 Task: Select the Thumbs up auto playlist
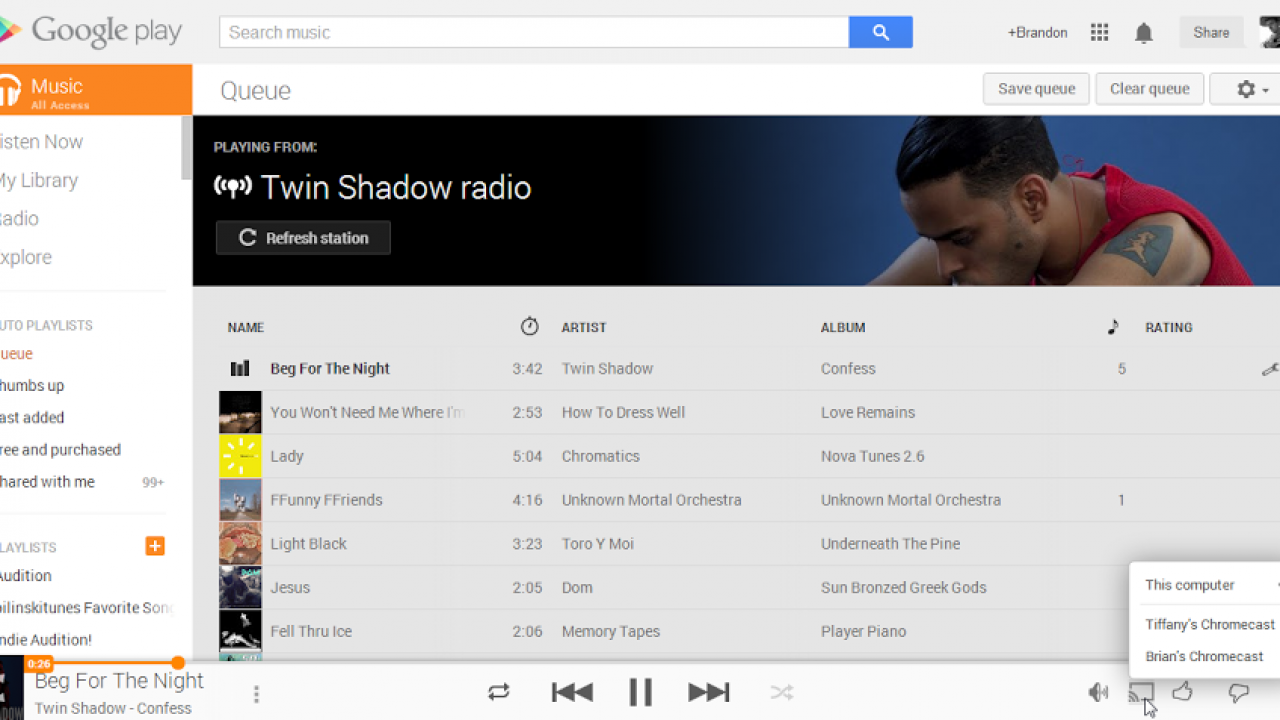click(32, 386)
